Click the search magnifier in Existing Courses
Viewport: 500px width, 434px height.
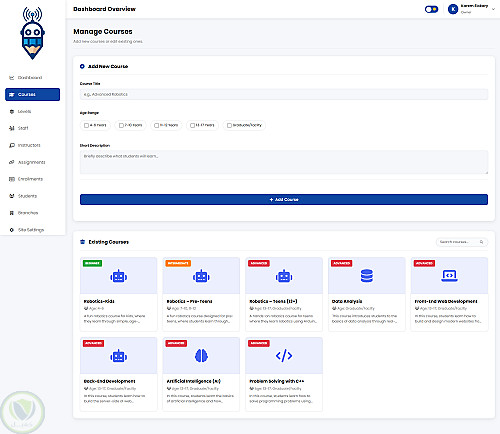pyautogui.click(x=481, y=242)
